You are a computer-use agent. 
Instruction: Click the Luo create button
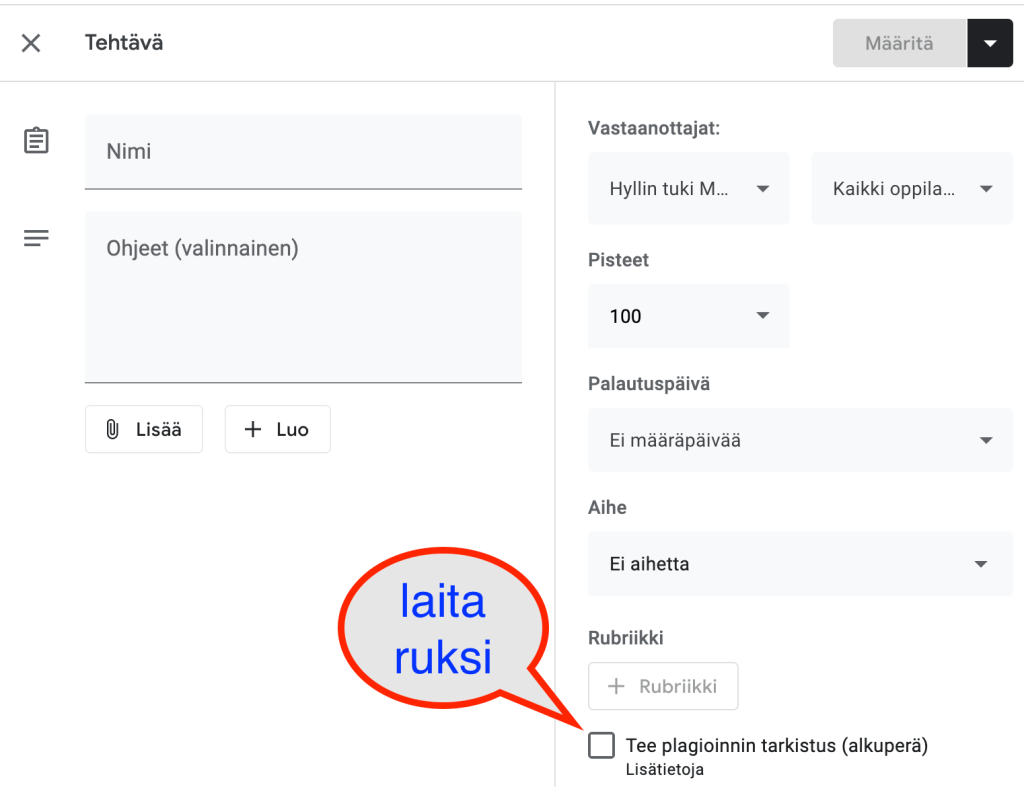pyautogui.click(x=277, y=429)
